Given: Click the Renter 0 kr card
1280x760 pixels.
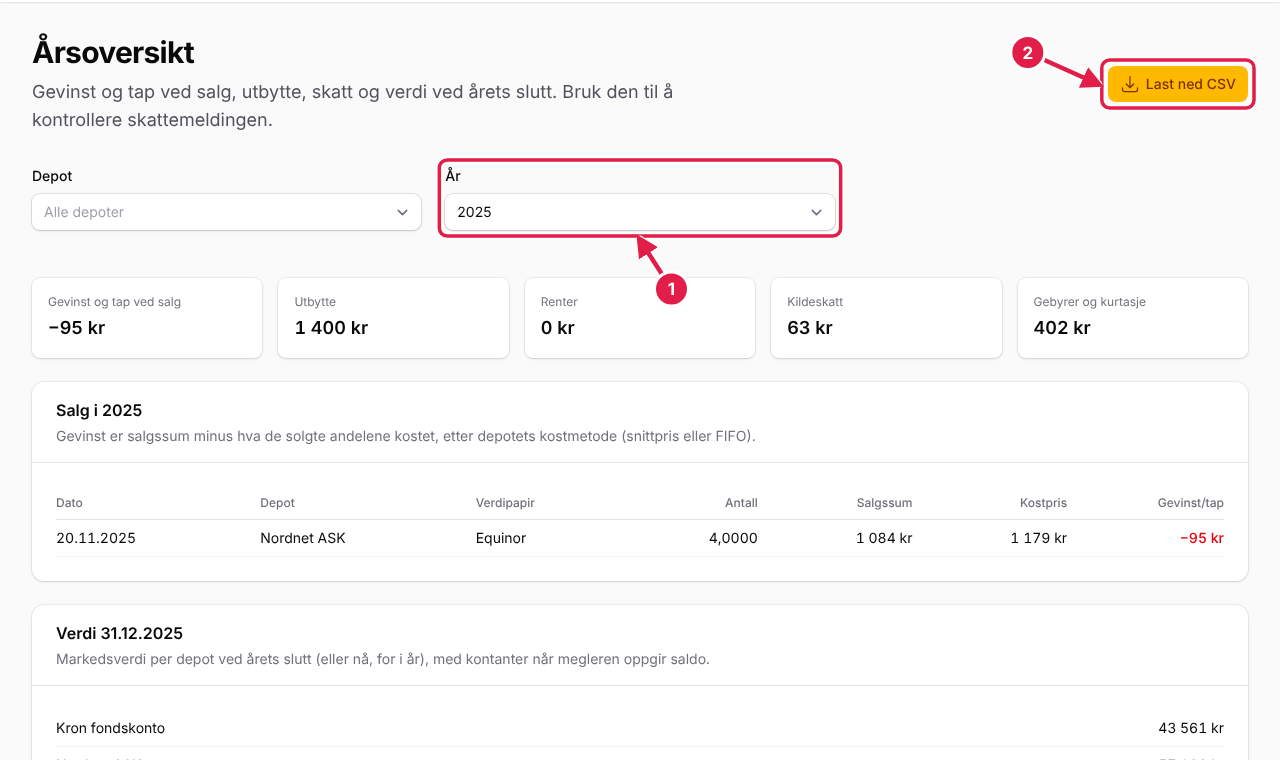Looking at the screenshot, I should click(x=640, y=318).
